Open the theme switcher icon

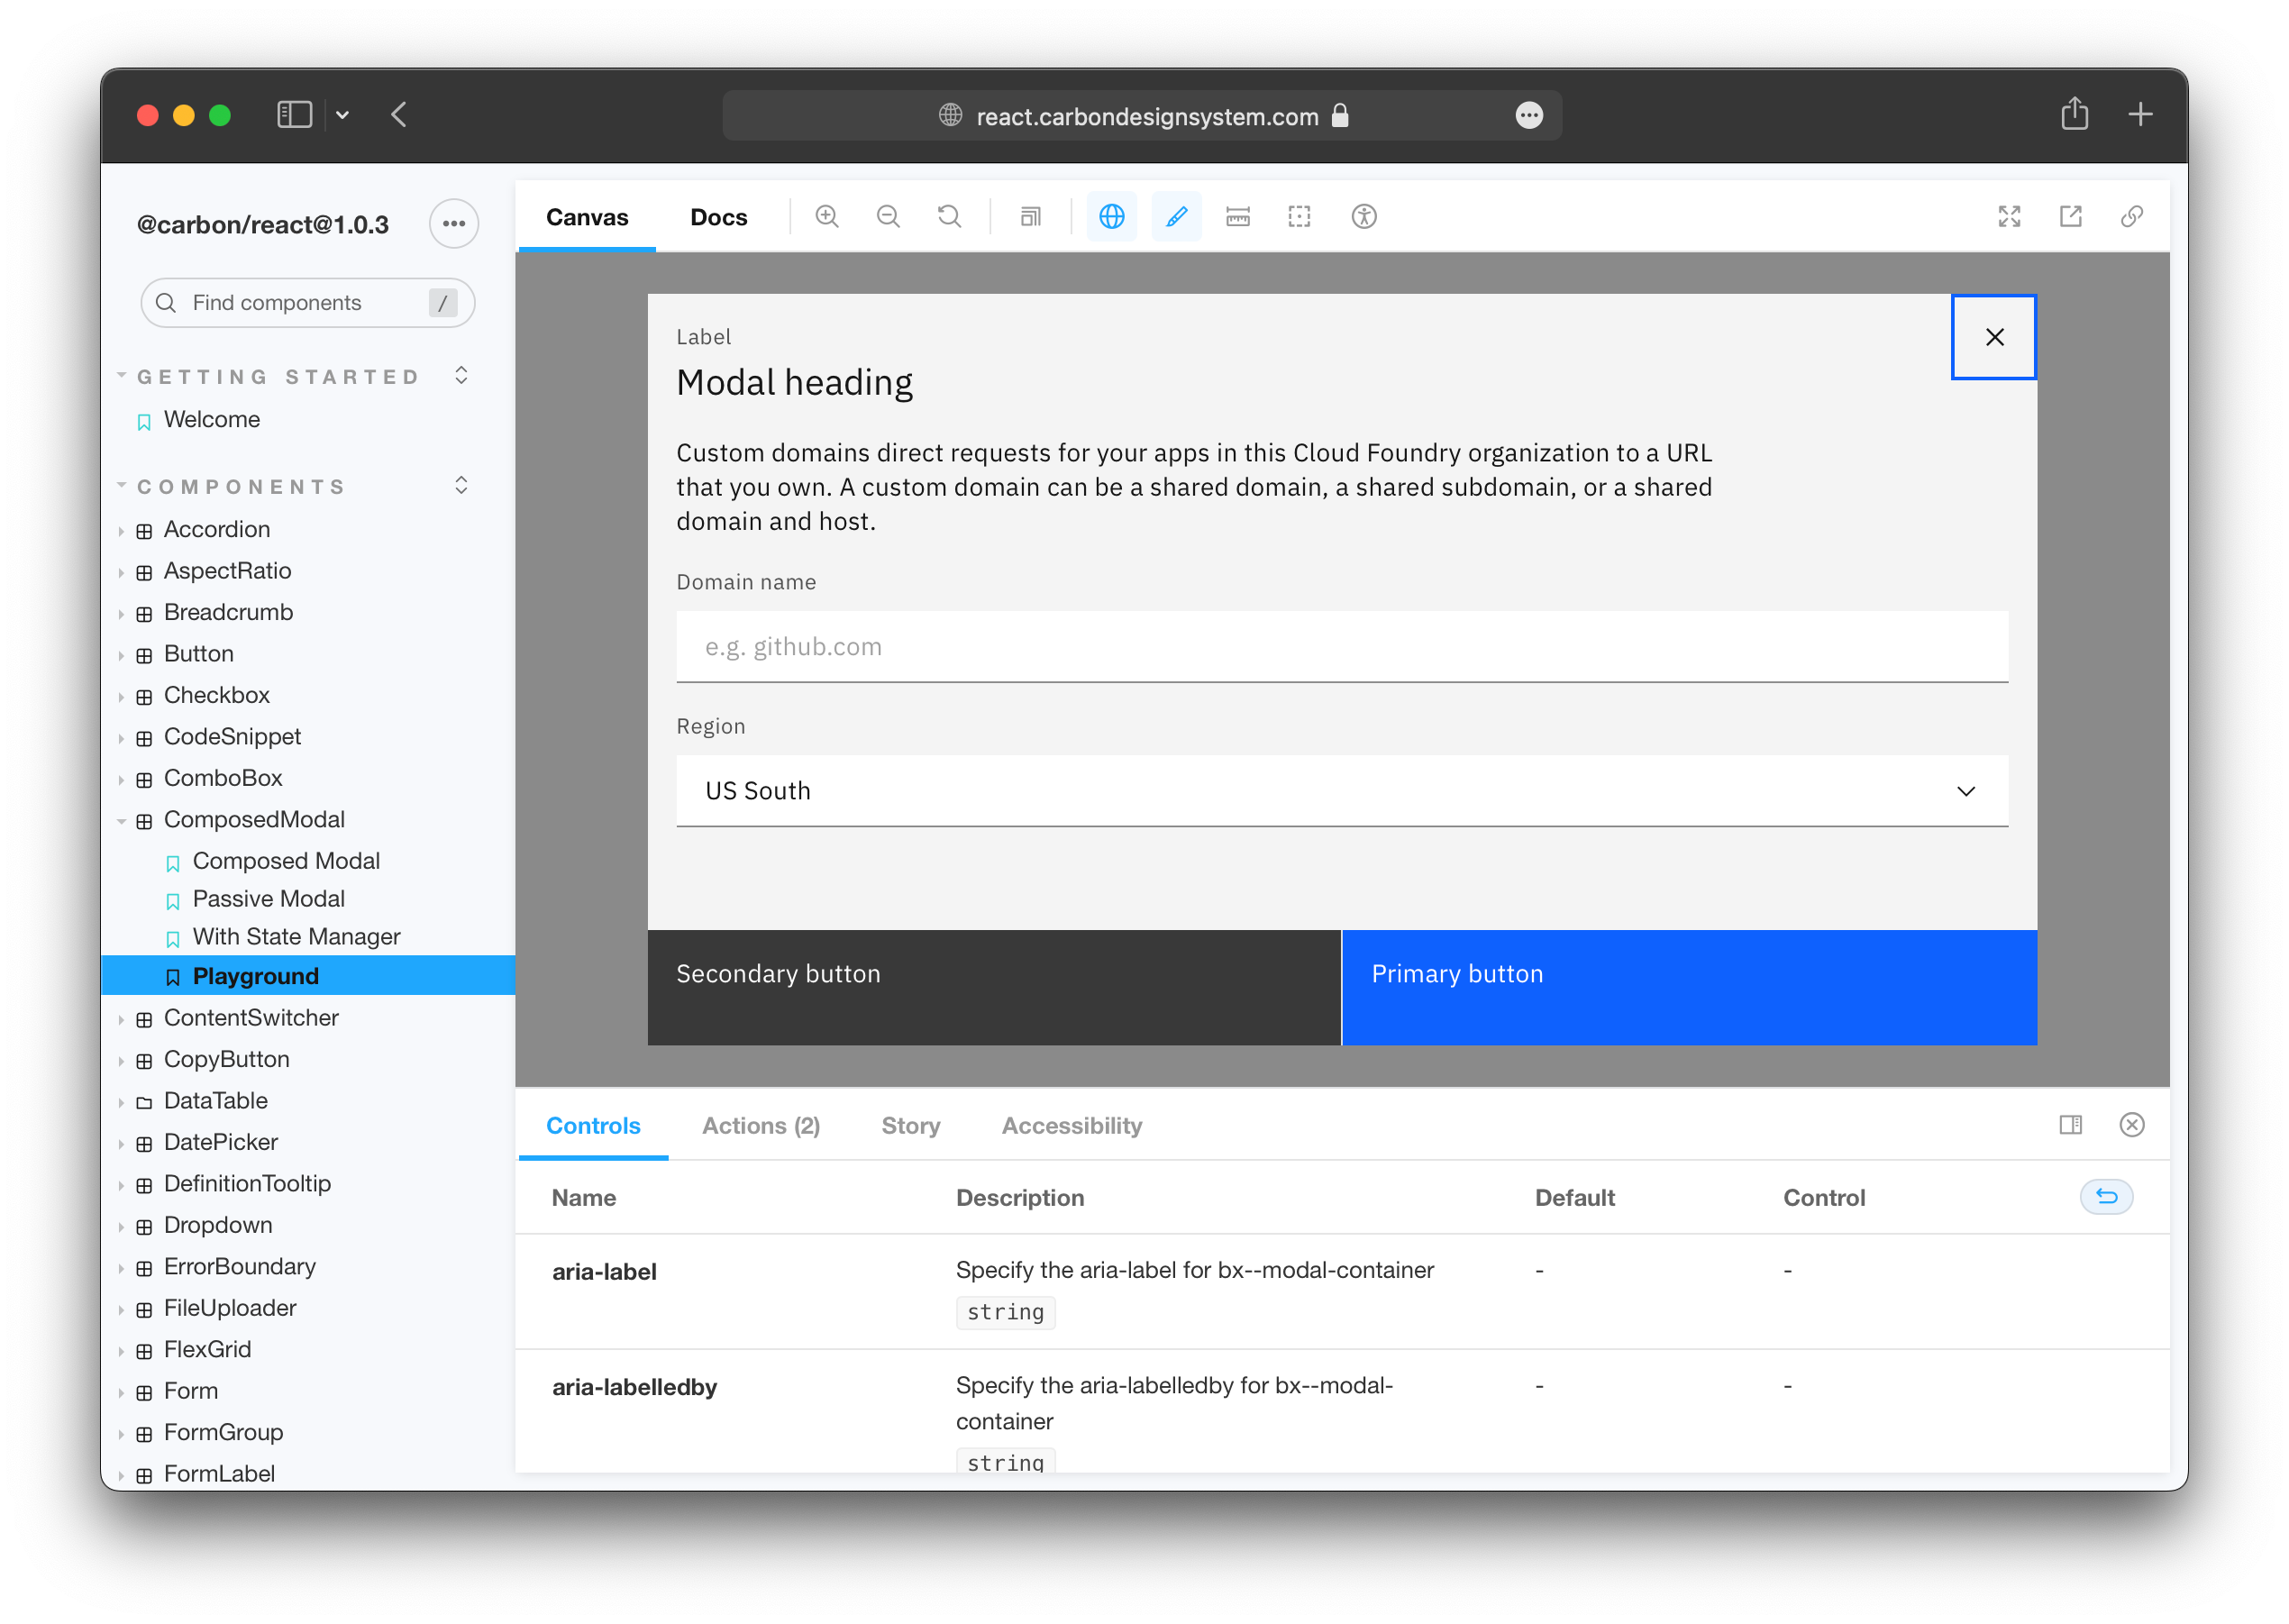point(1030,217)
